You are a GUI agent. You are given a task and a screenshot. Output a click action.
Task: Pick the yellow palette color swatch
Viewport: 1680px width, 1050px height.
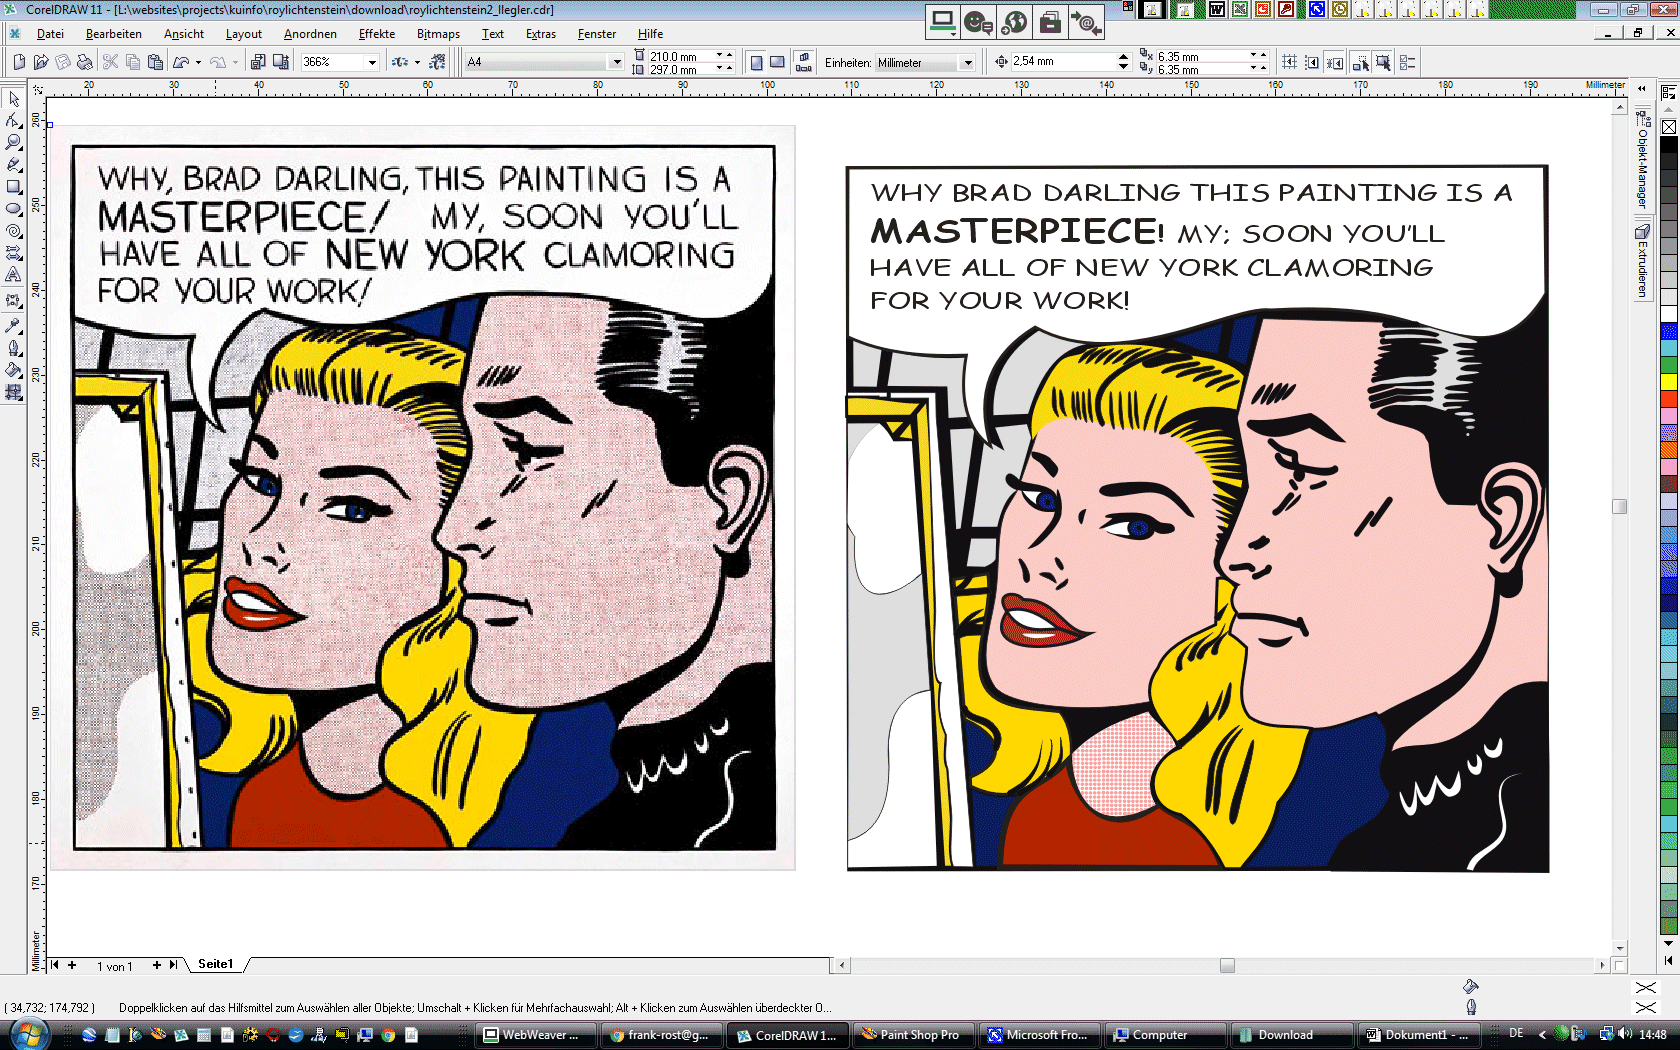[1669, 382]
